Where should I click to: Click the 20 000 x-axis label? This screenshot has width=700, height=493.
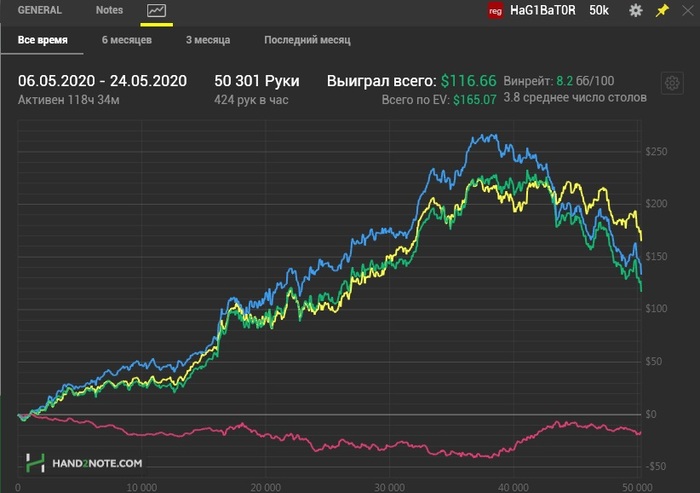click(x=266, y=487)
